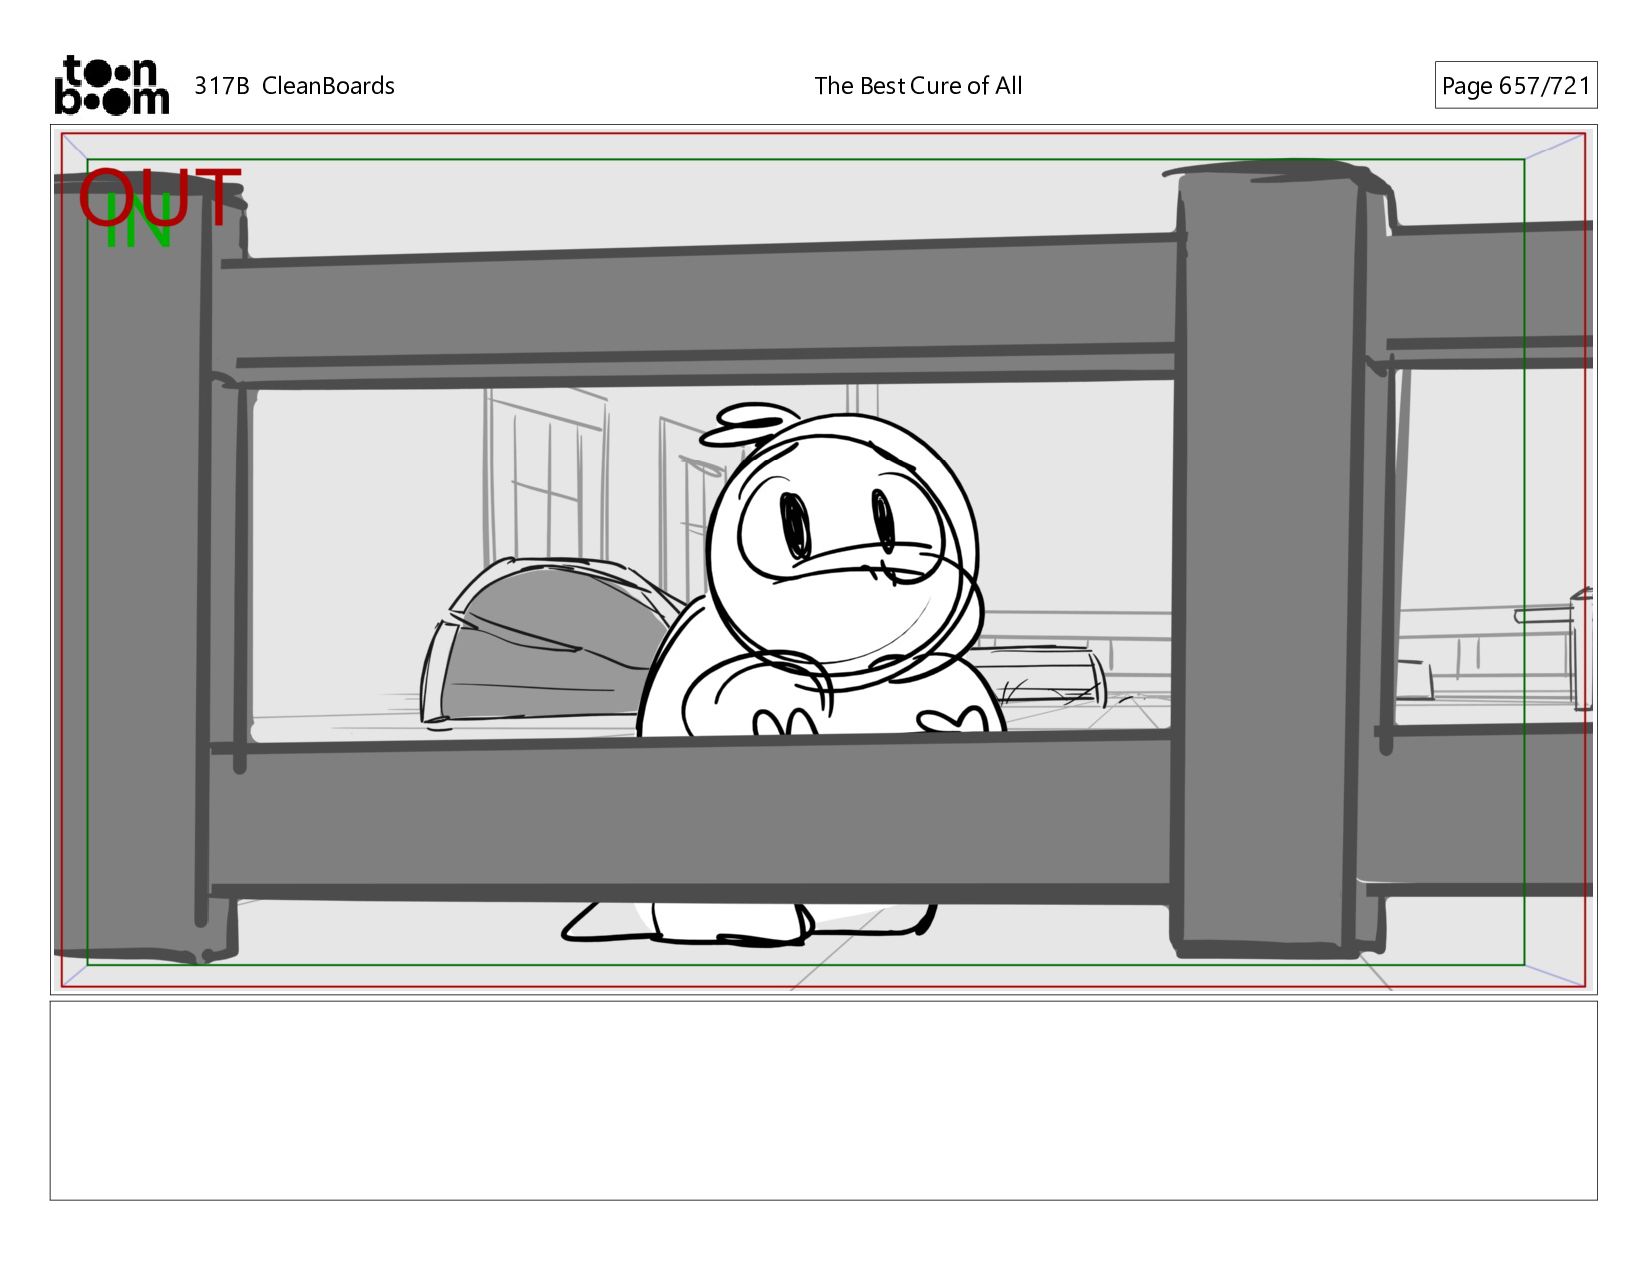The width and height of the screenshot is (1650, 1275).
Task: Click the storyboard panel drawing of the character
Action: click(823, 559)
